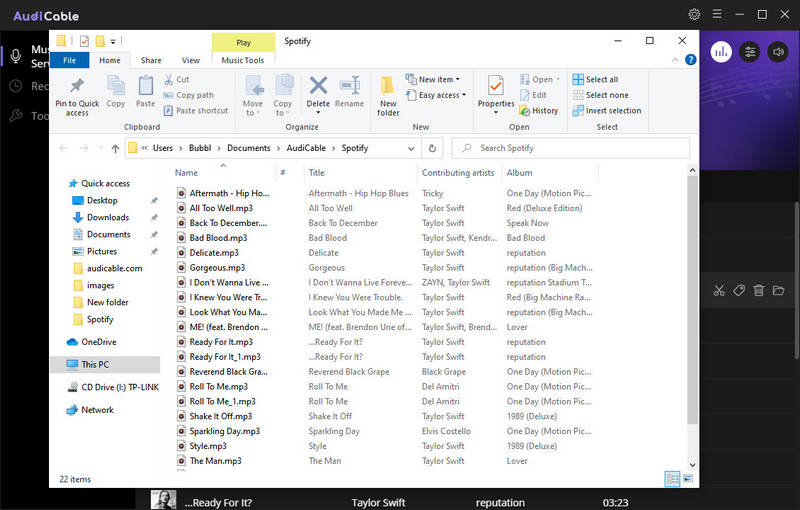Select Bad Blood.mp3 file
Viewport: 800px width, 510px height.
pos(218,238)
